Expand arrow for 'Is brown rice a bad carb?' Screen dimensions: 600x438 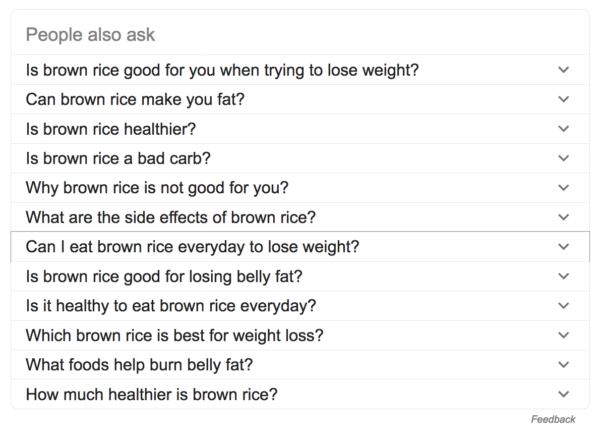tap(563, 158)
